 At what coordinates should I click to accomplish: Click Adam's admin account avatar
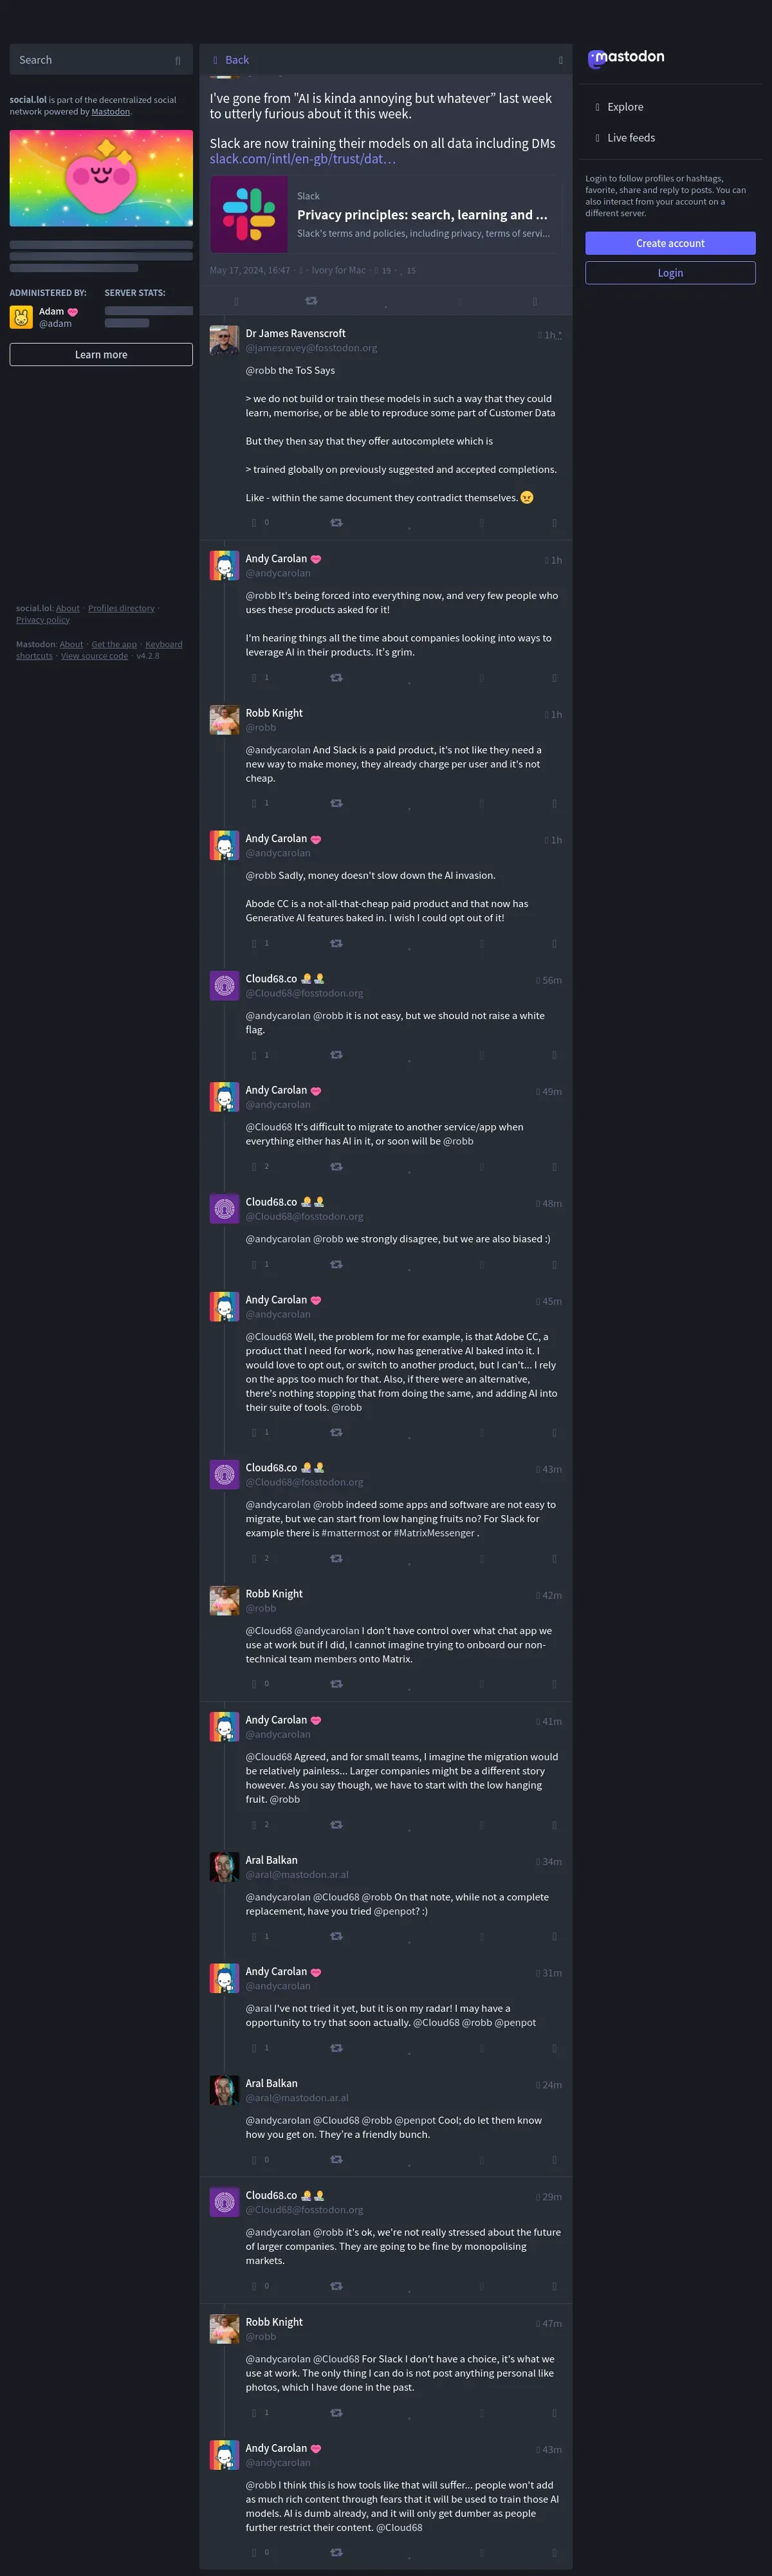tap(21, 317)
